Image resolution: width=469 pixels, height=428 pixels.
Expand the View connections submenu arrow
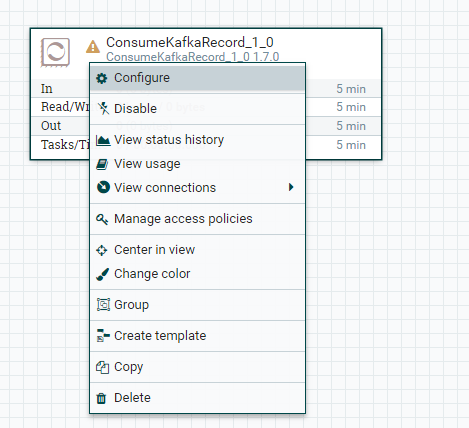pyautogui.click(x=291, y=187)
